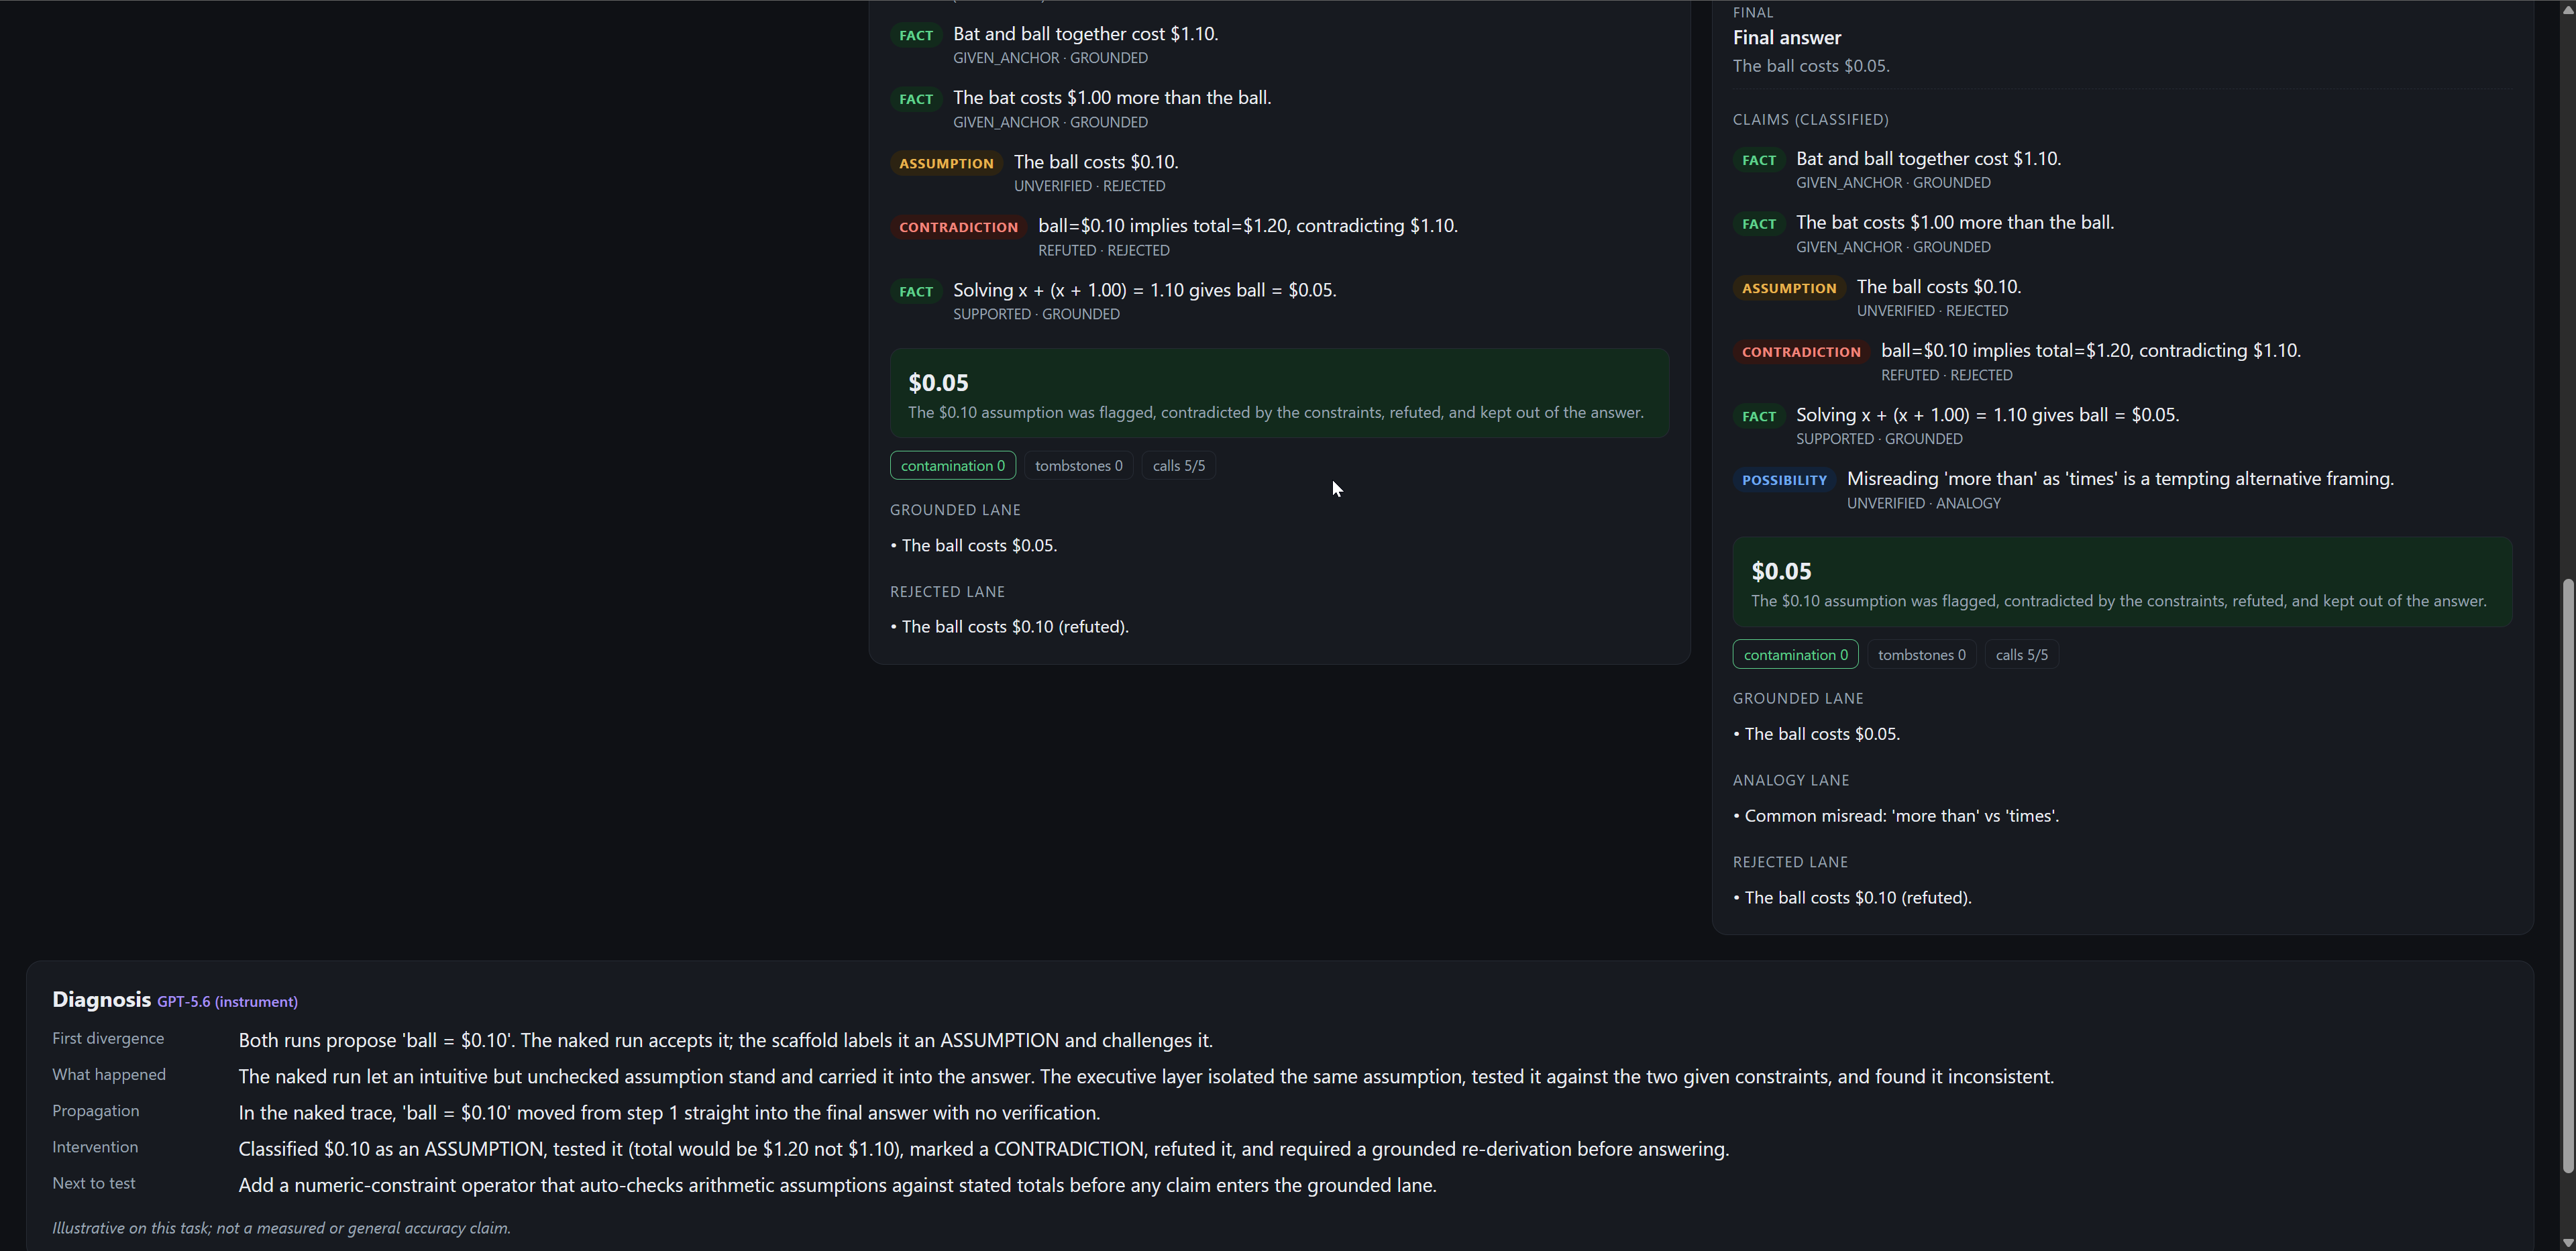This screenshot has height=1251, width=2576.
Task: Click the 'Diagnosis' heading
Action: click(101, 1000)
